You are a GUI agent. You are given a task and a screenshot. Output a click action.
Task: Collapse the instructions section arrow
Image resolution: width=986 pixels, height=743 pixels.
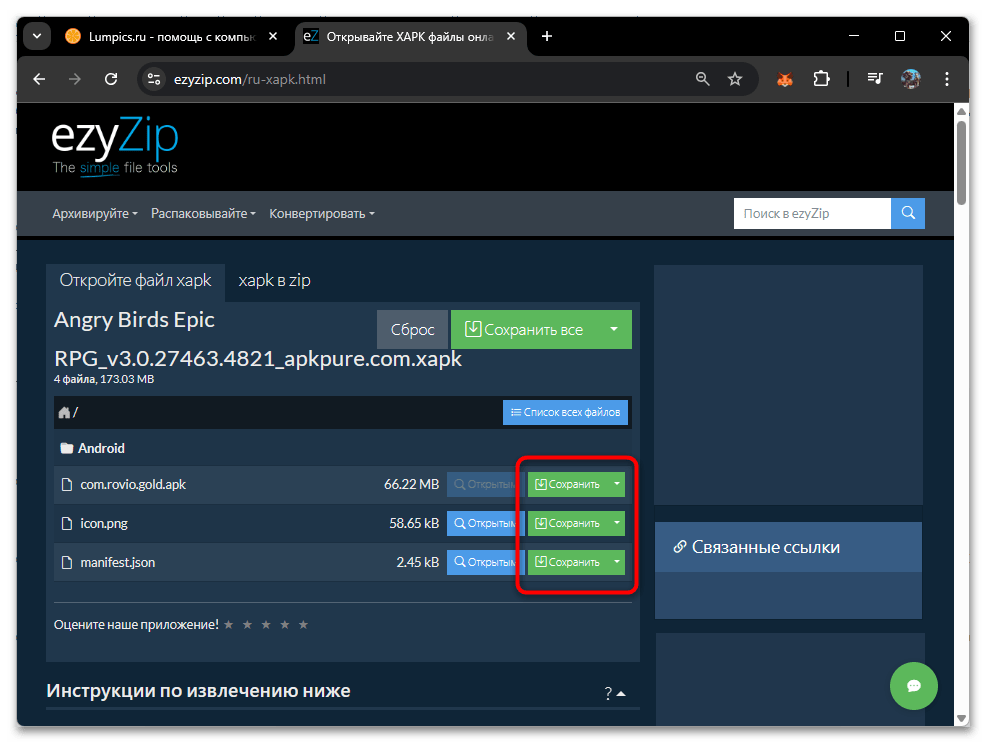coord(621,693)
